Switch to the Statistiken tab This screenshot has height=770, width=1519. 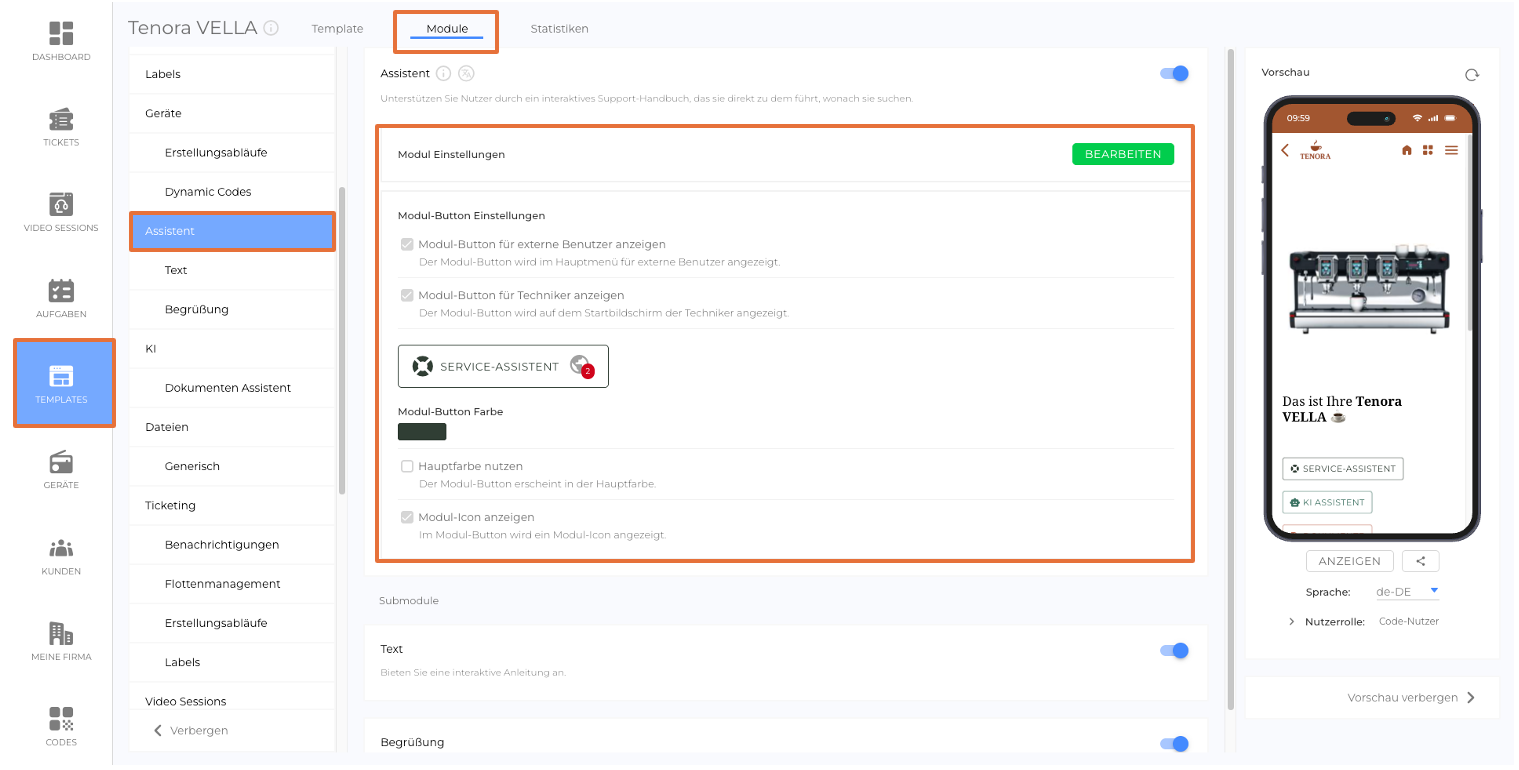[x=559, y=29]
